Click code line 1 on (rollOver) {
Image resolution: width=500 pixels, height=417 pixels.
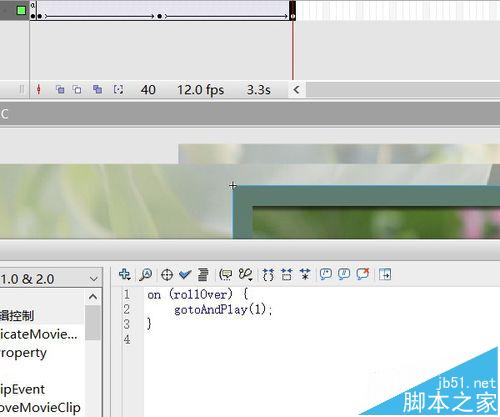click(197, 295)
